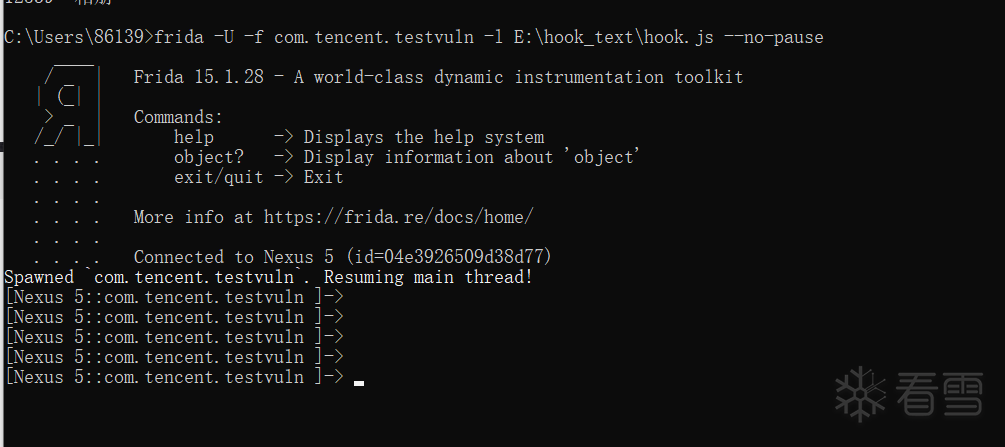
Task: Click the --no-pause flag
Action: point(773,37)
